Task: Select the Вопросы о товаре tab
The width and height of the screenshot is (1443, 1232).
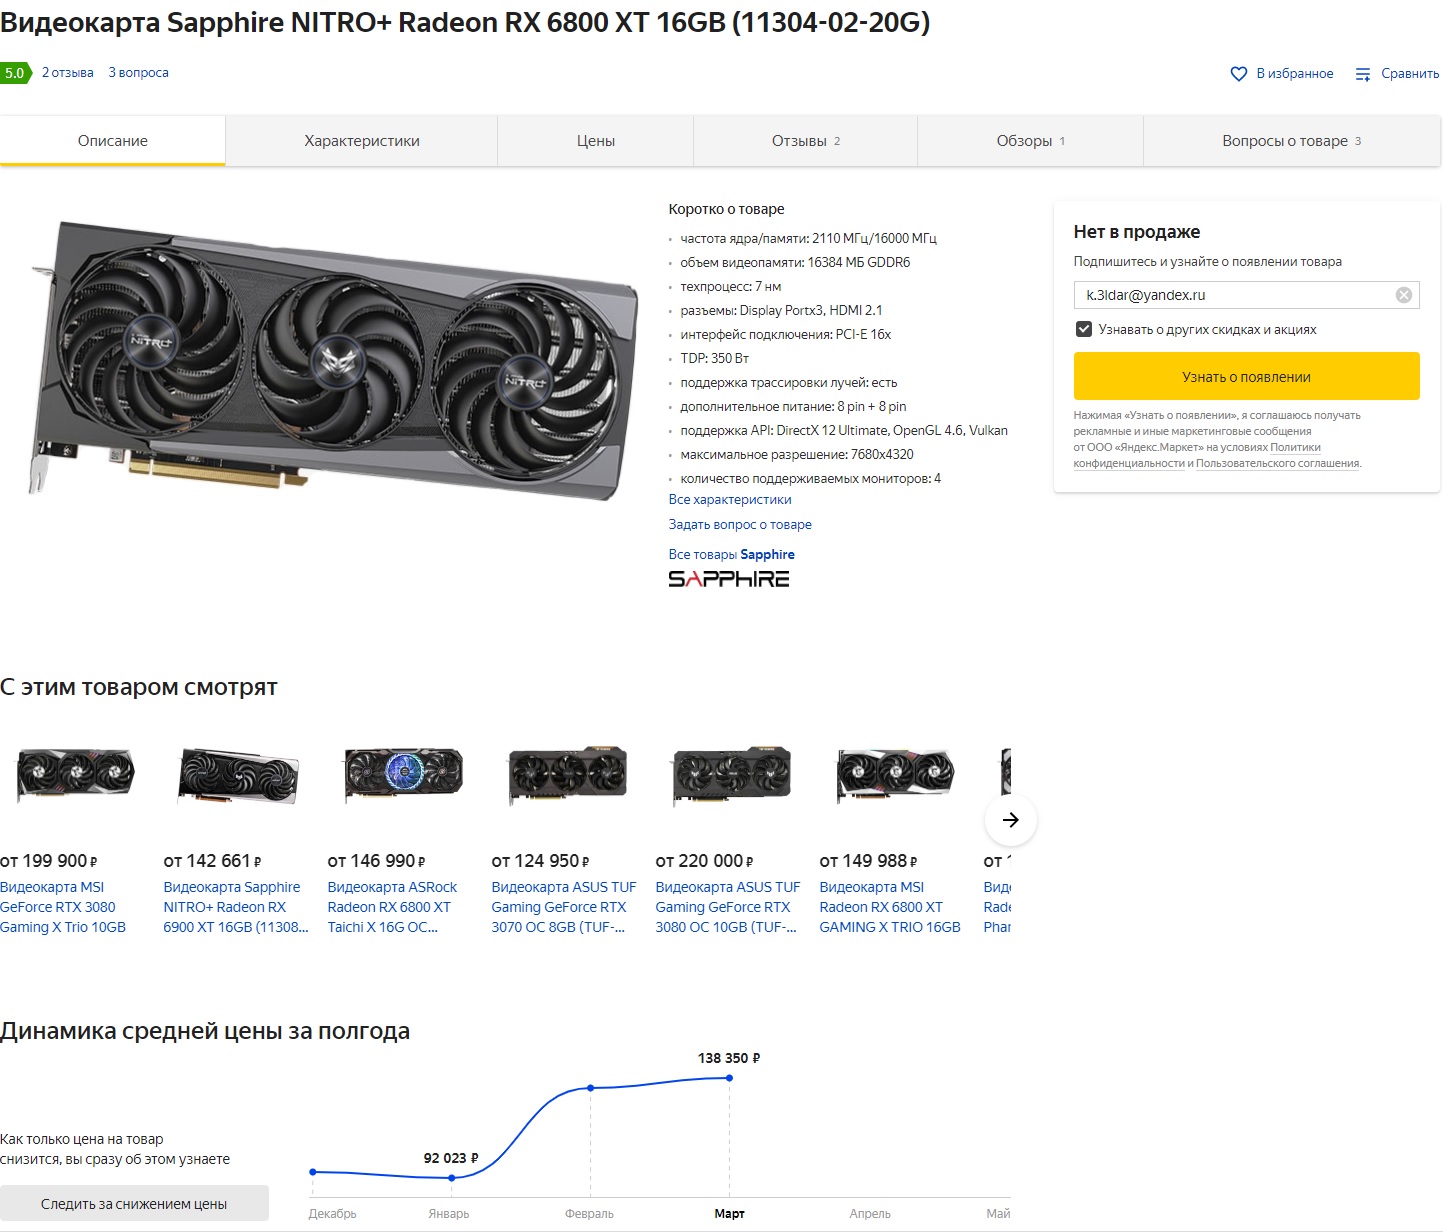Action: coord(1292,141)
